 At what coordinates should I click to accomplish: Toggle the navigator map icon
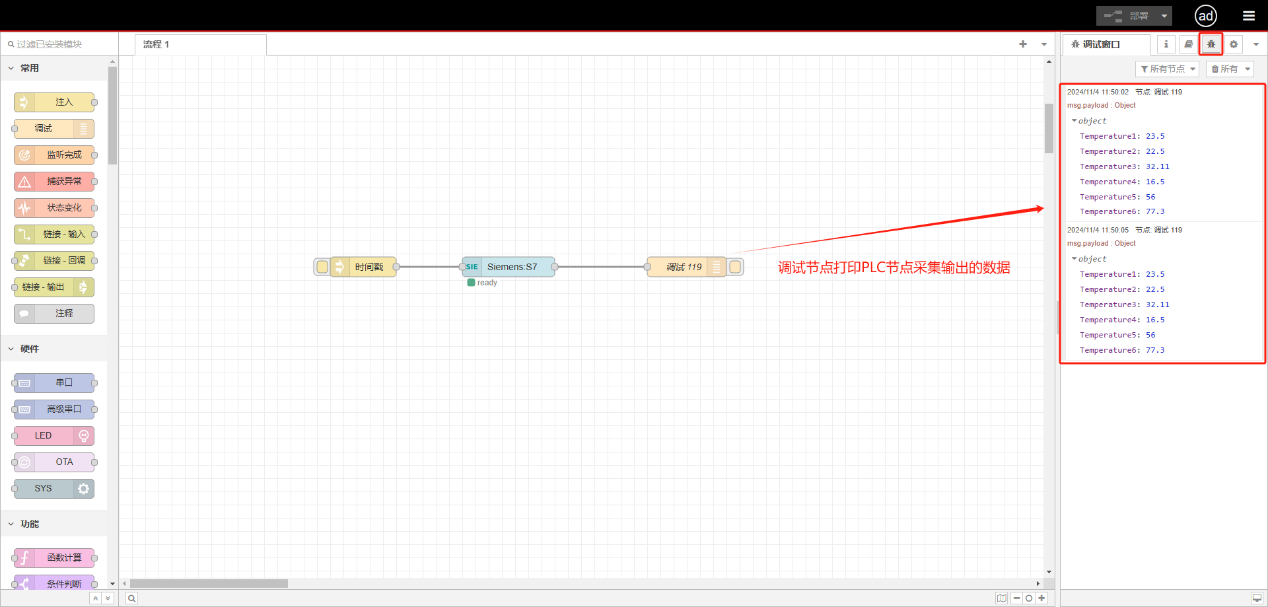coord(1002,598)
